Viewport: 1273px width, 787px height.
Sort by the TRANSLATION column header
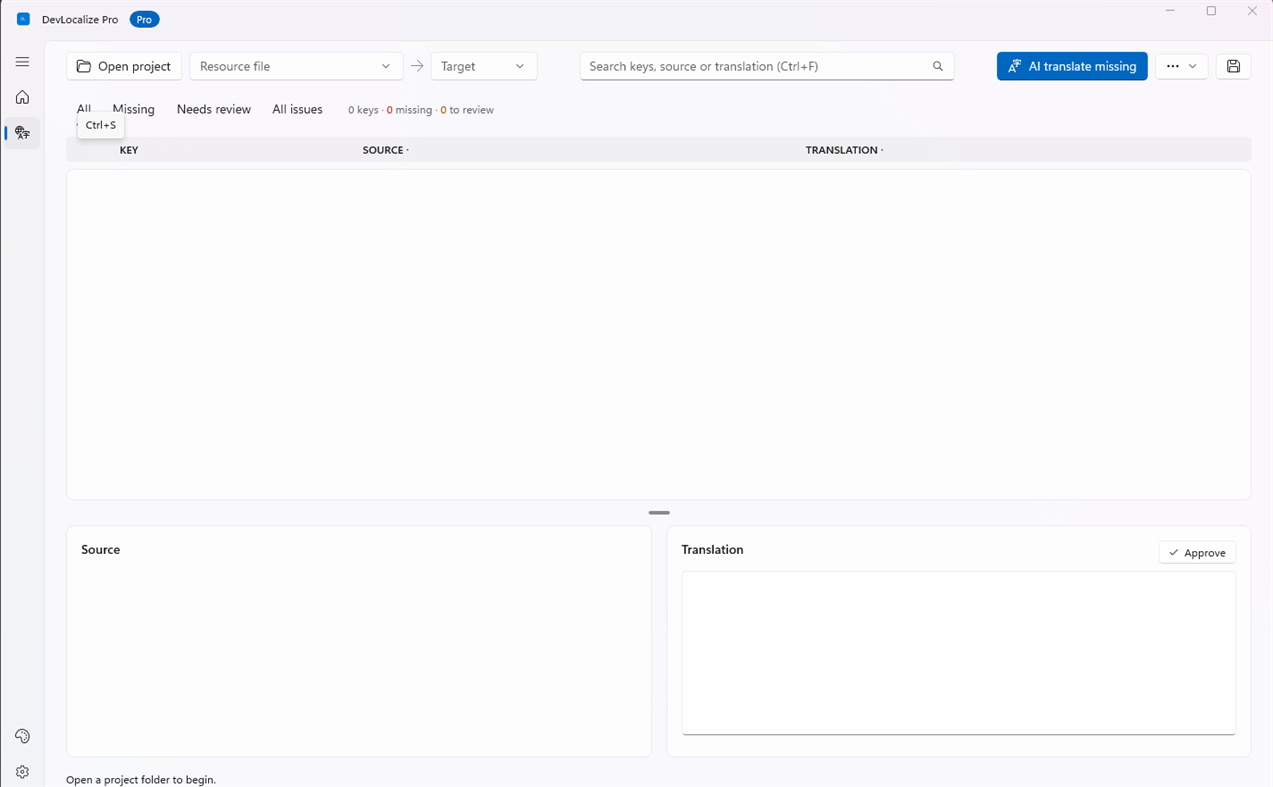(844, 150)
